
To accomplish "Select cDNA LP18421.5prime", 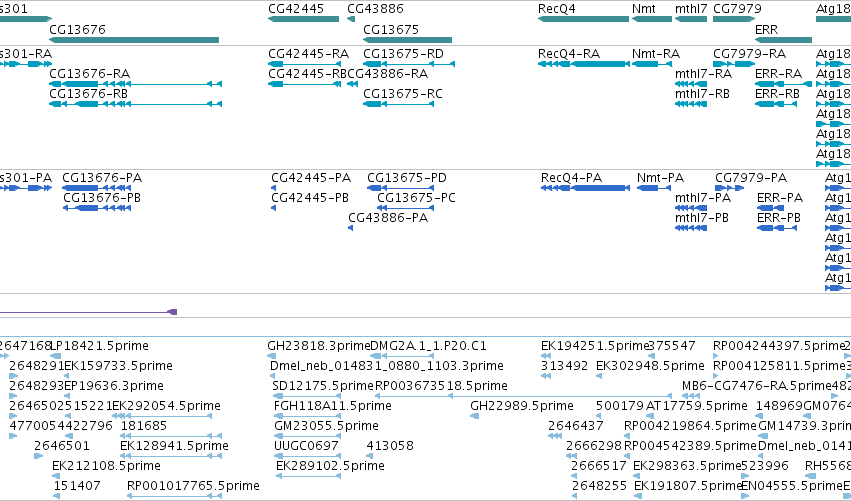I will [99, 346].
